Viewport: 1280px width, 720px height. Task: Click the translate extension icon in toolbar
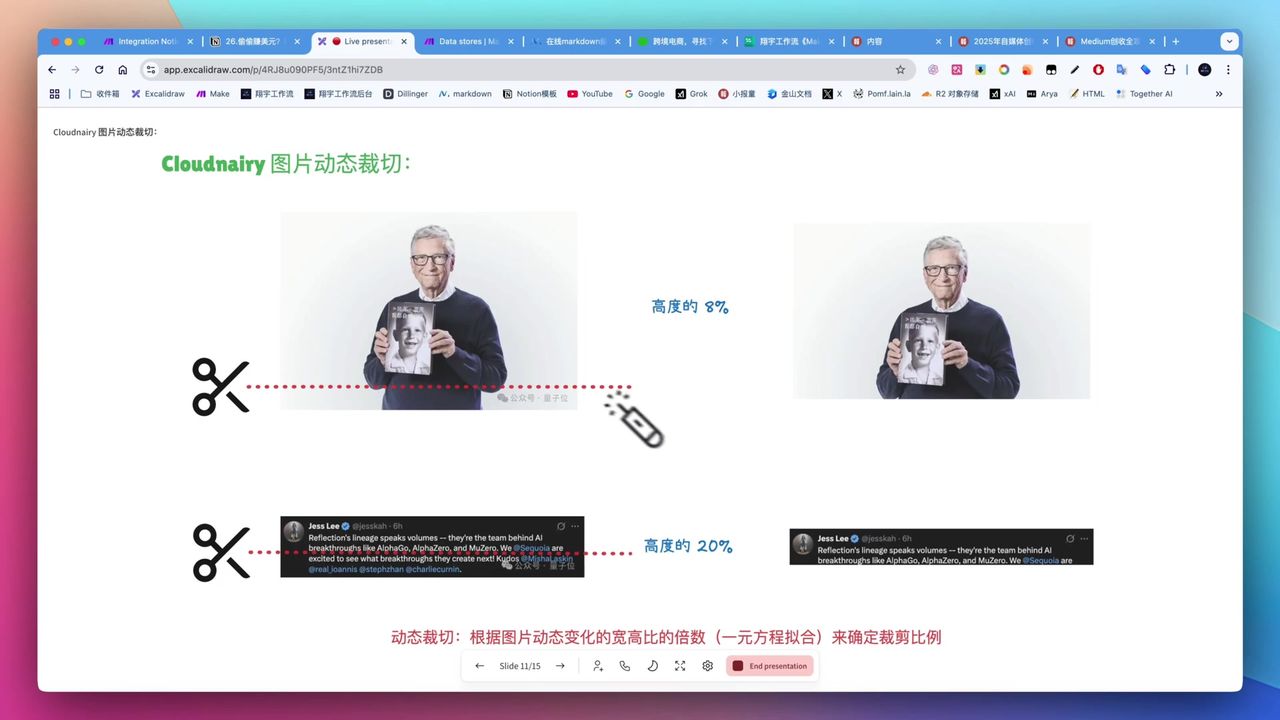pos(1122,69)
